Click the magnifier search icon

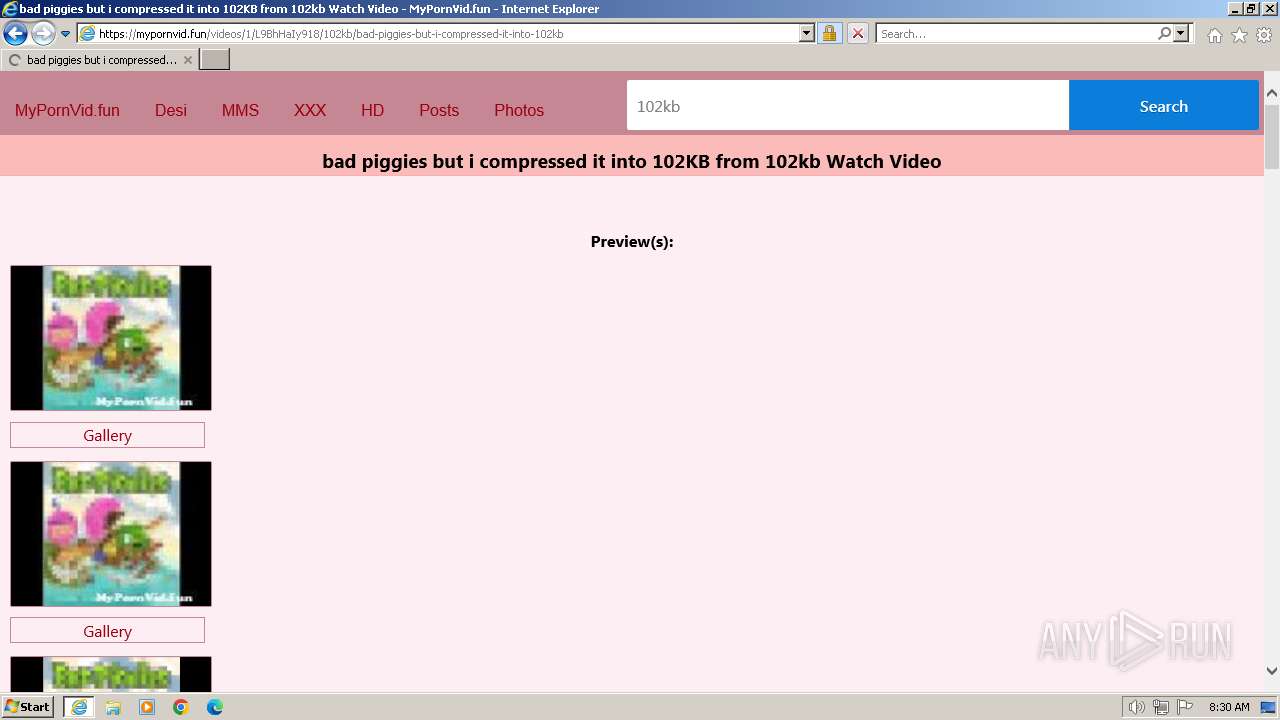(1164, 34)
